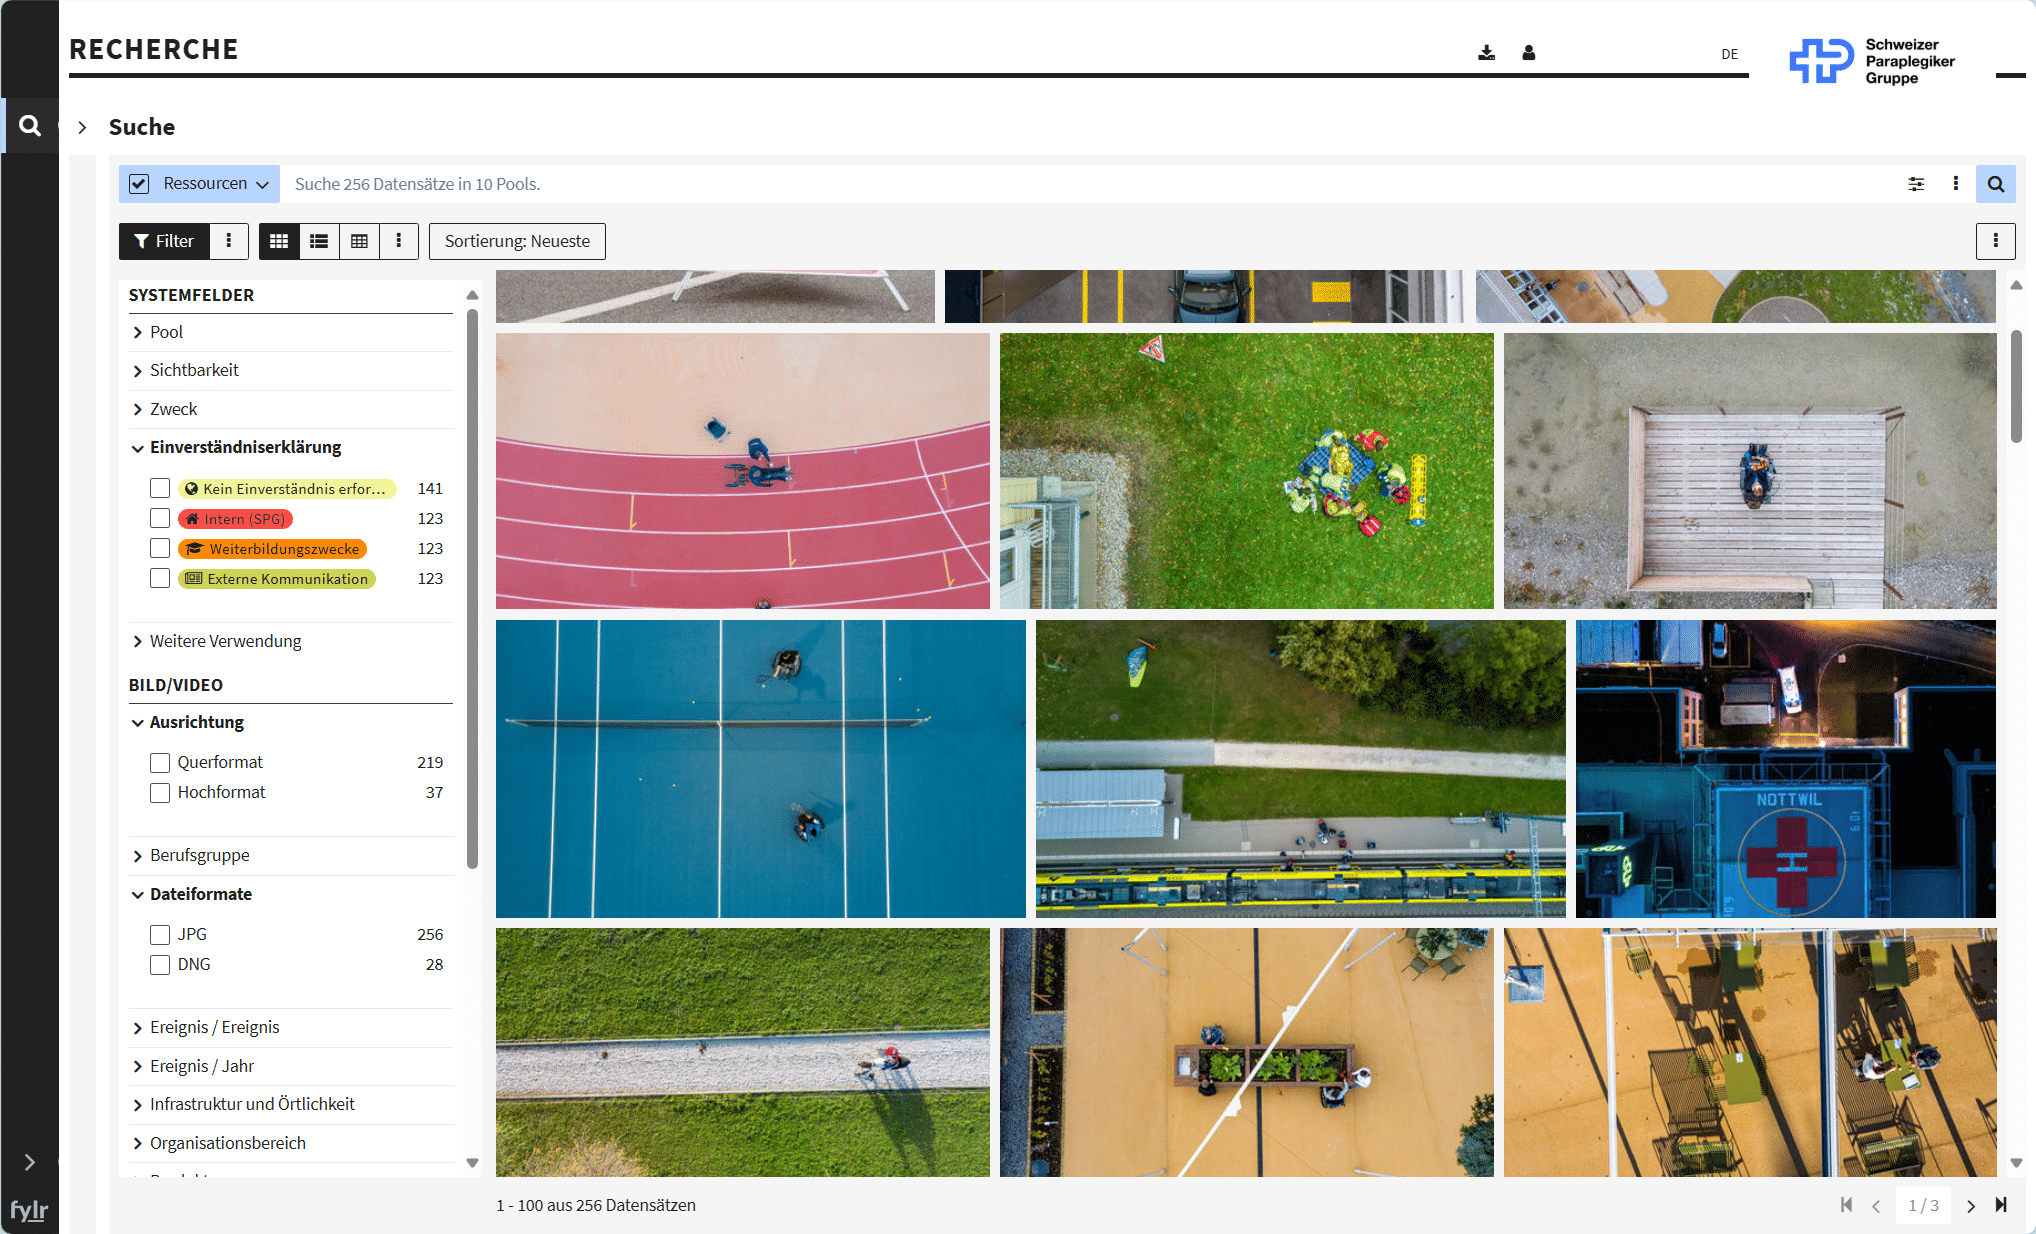2036x1234 pixels.
Task: Click results scroll-down arrow
Action: pyautogui.click(x=2016, y=1163)
